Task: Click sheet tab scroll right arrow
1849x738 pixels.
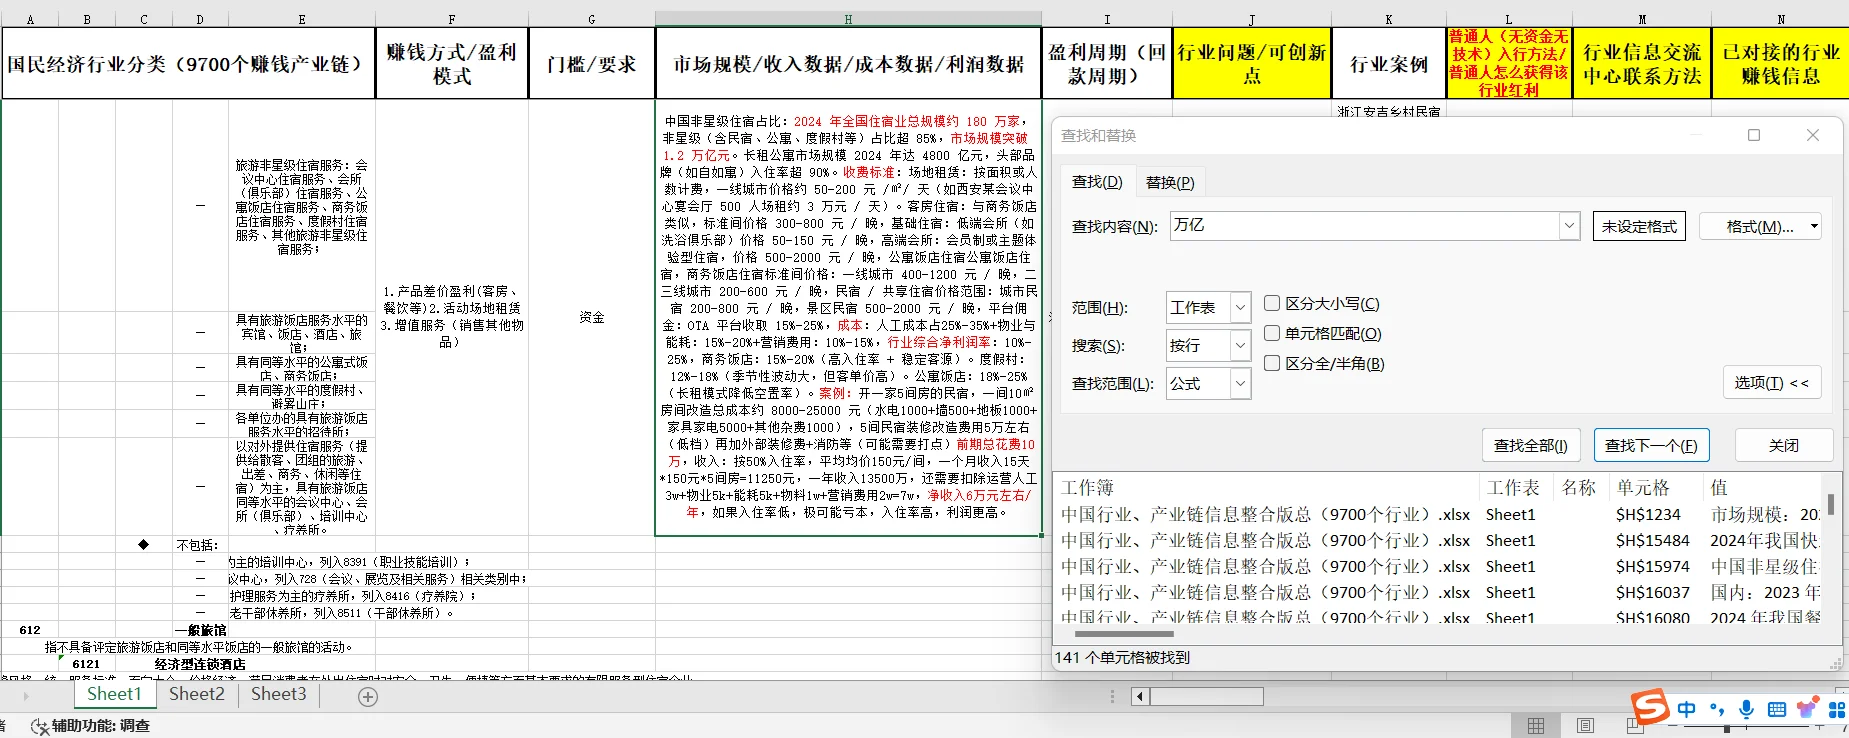Action: coord(25,696)
